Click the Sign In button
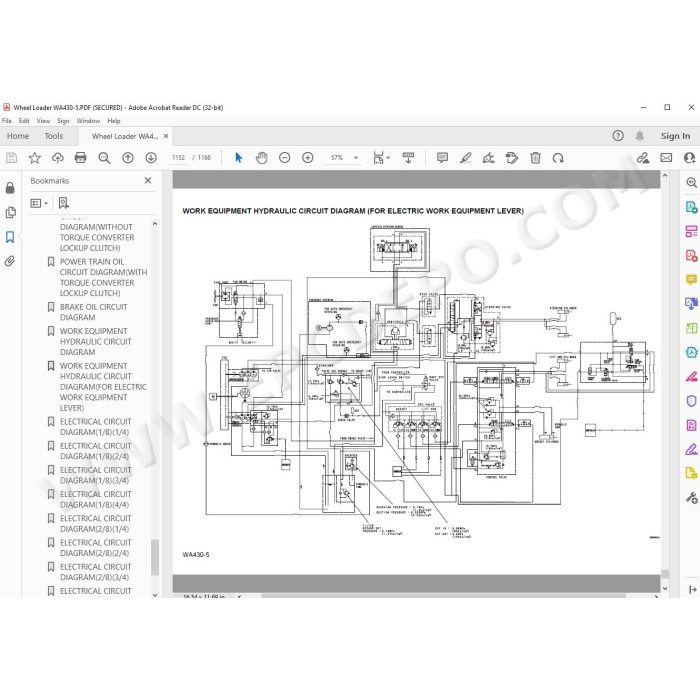The width and height of the screenshot is (700, 700). (x=675, y=136)
